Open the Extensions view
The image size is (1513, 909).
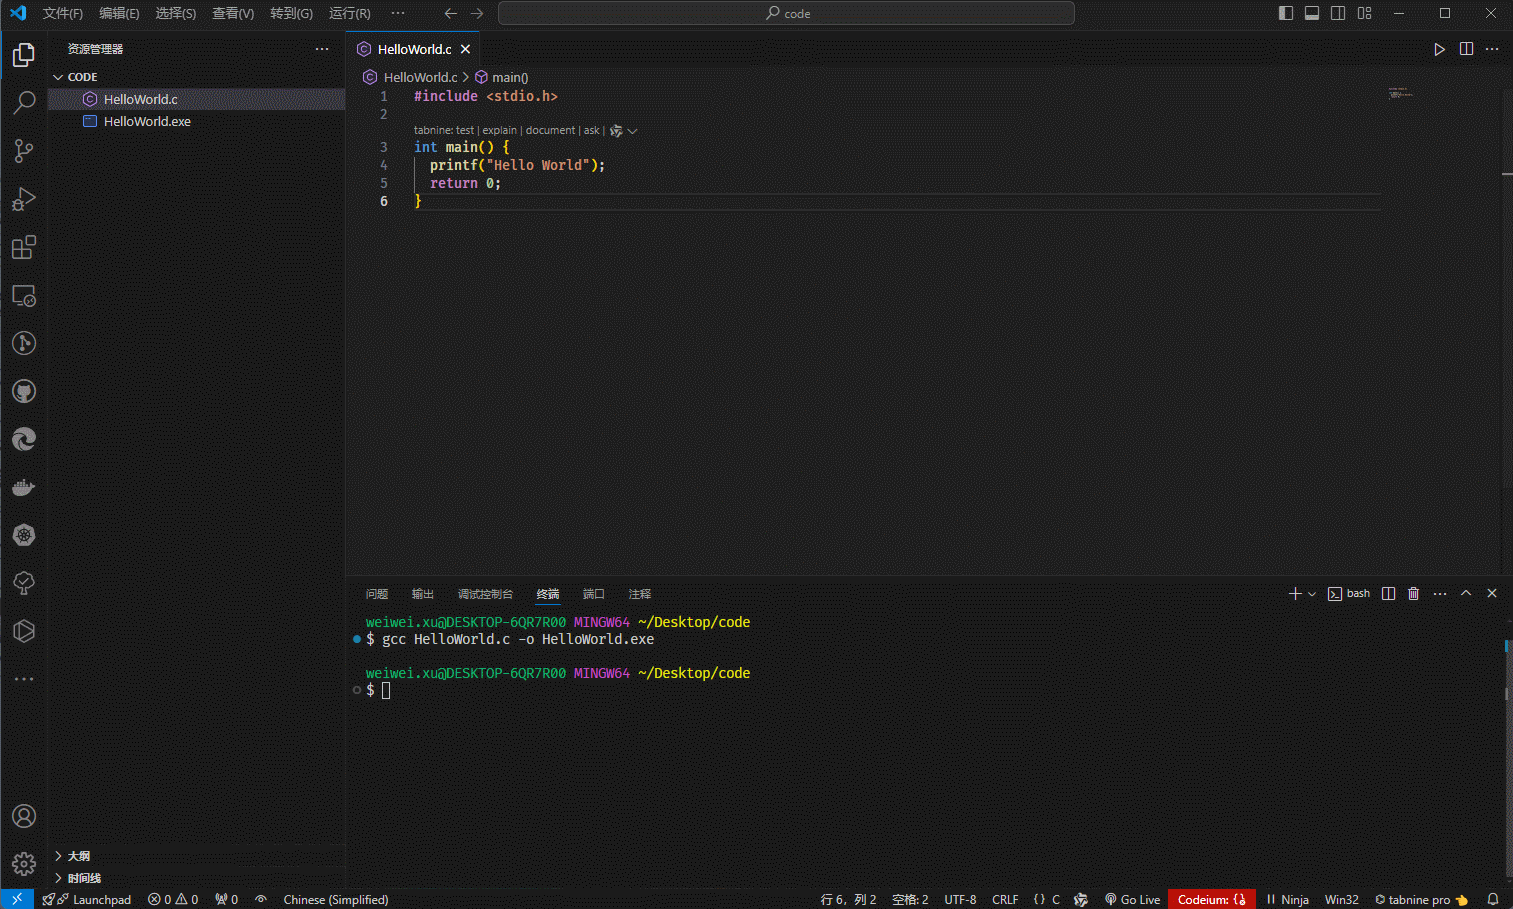(x=24, y=247)
